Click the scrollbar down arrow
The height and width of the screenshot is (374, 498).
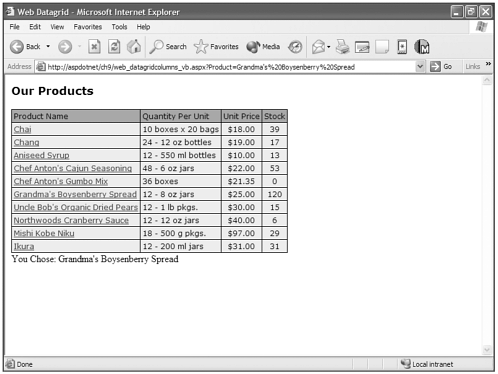(x=487, y=350)
